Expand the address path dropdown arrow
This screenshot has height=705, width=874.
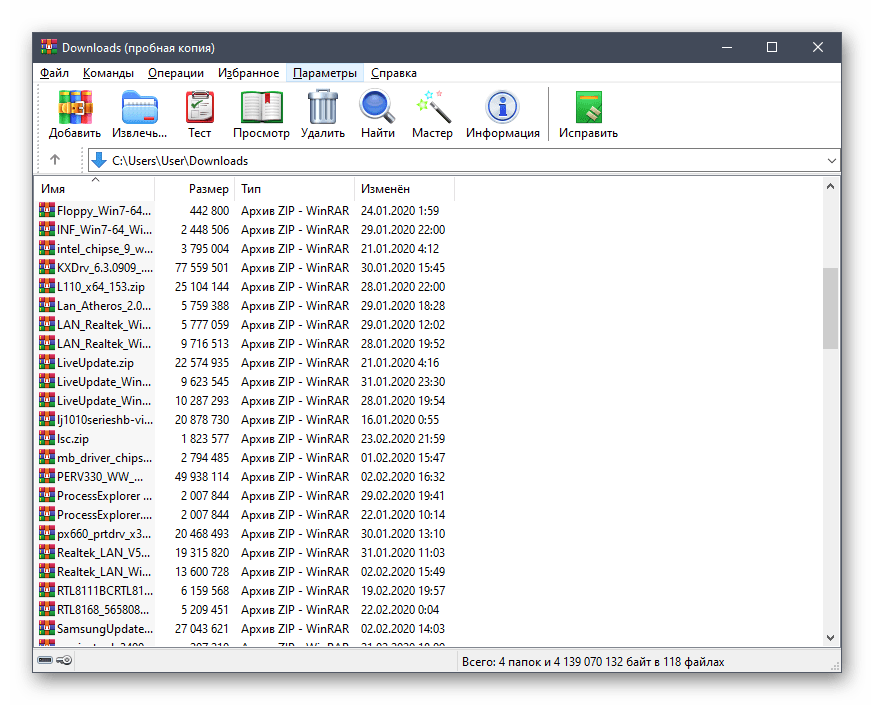click(x=832, y=161)
